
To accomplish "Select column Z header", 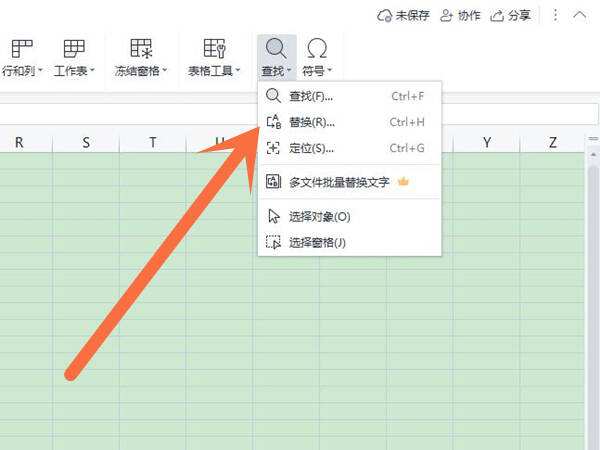I will [553, 143].
